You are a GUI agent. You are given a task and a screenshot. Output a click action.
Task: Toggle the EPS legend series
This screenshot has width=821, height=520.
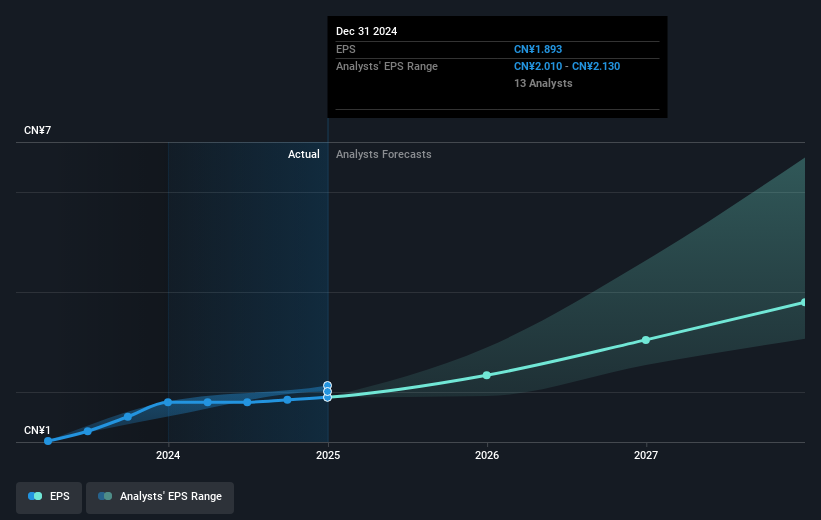tap(49, 496)
